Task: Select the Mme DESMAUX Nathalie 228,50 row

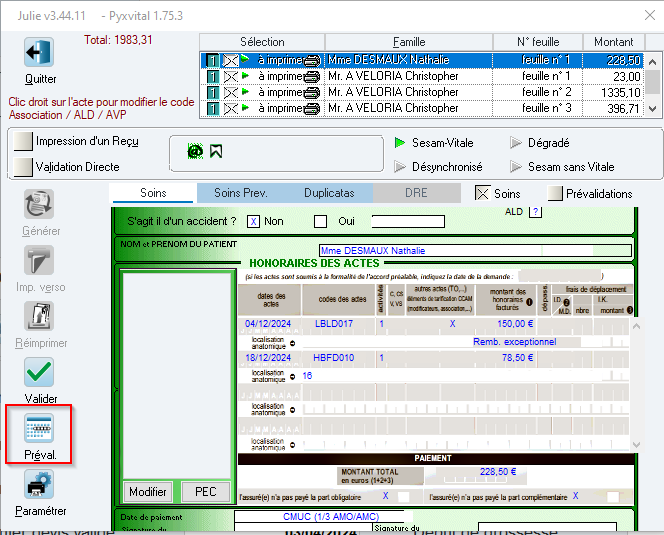Action: point(422,60)
